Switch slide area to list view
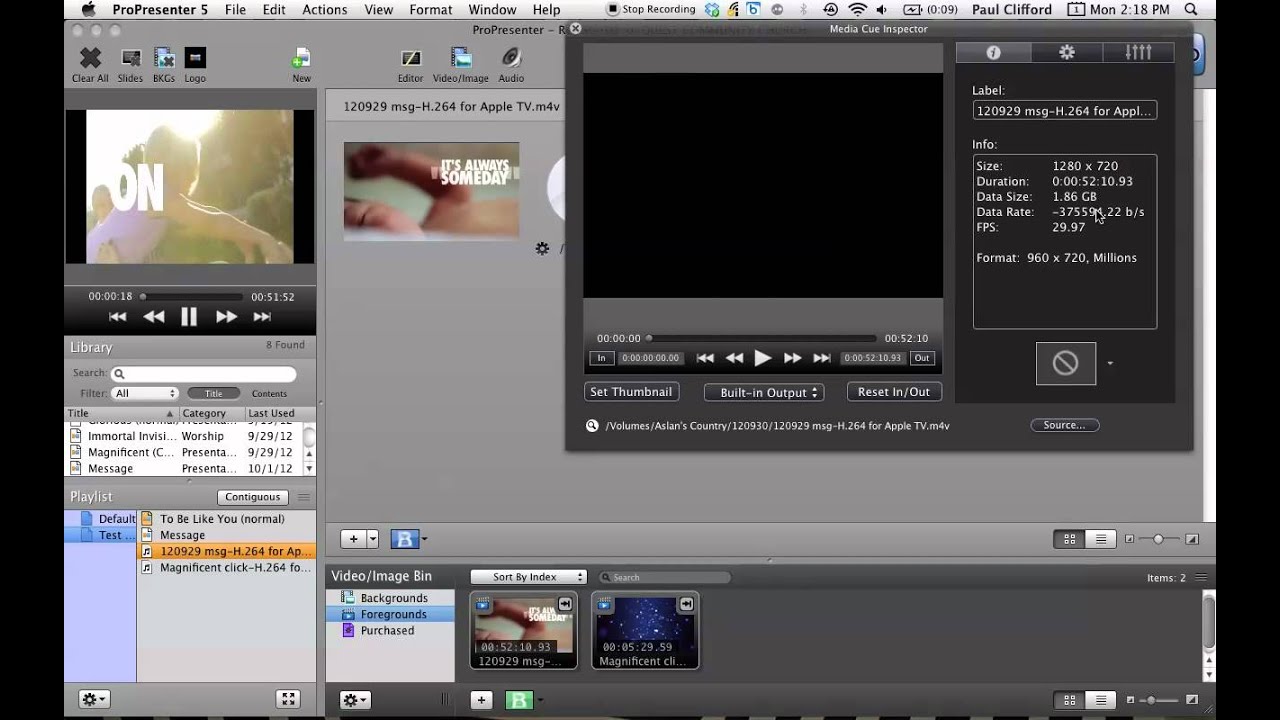This screenshot has height=720, width=1280. 1101,539
